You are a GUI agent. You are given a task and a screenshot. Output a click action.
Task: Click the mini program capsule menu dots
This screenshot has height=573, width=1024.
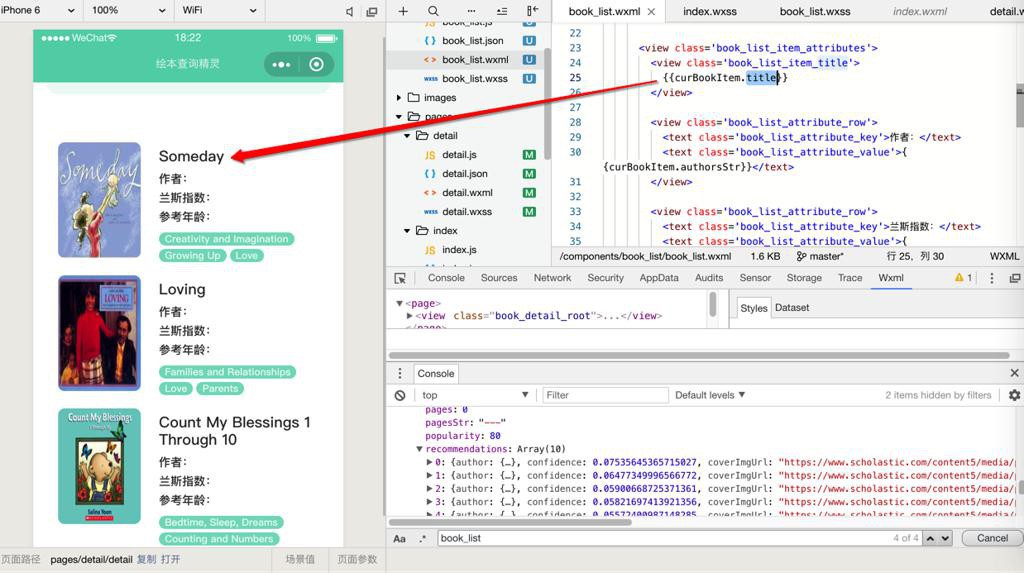pos(281,65)
